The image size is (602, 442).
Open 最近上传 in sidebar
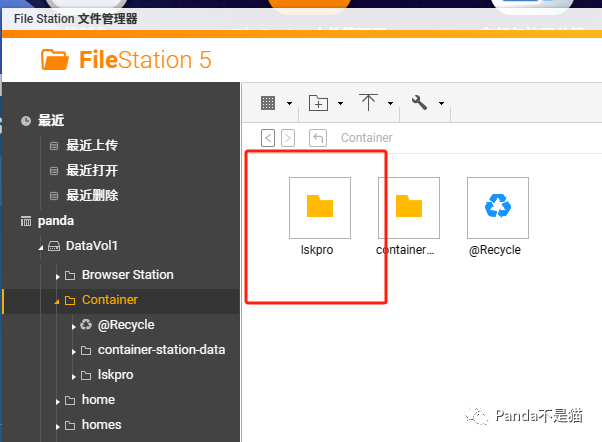pyautogui.click(x=92, y=145)
